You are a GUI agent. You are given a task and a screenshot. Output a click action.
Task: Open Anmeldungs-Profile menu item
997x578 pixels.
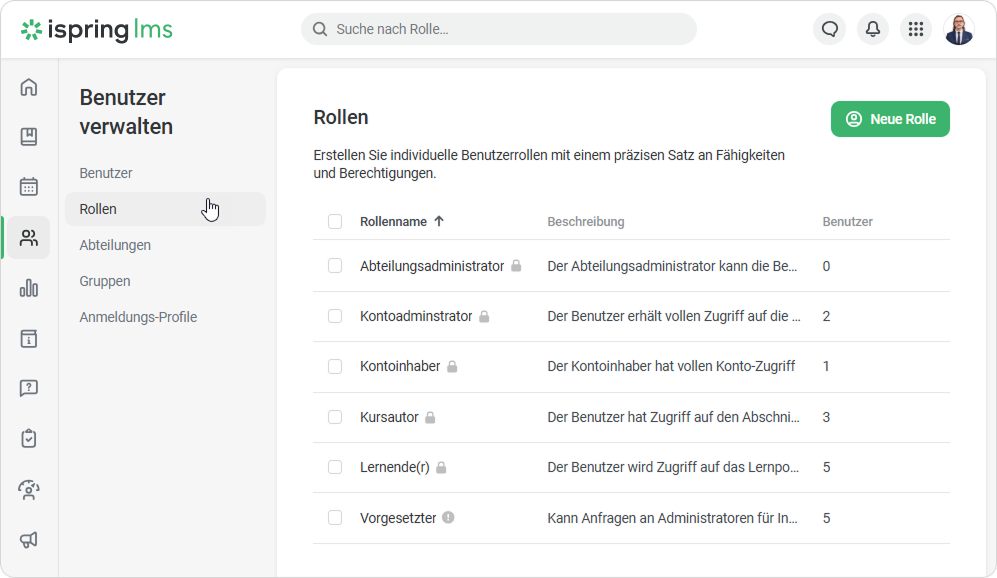pyautogui.click(x=138, y=317)
